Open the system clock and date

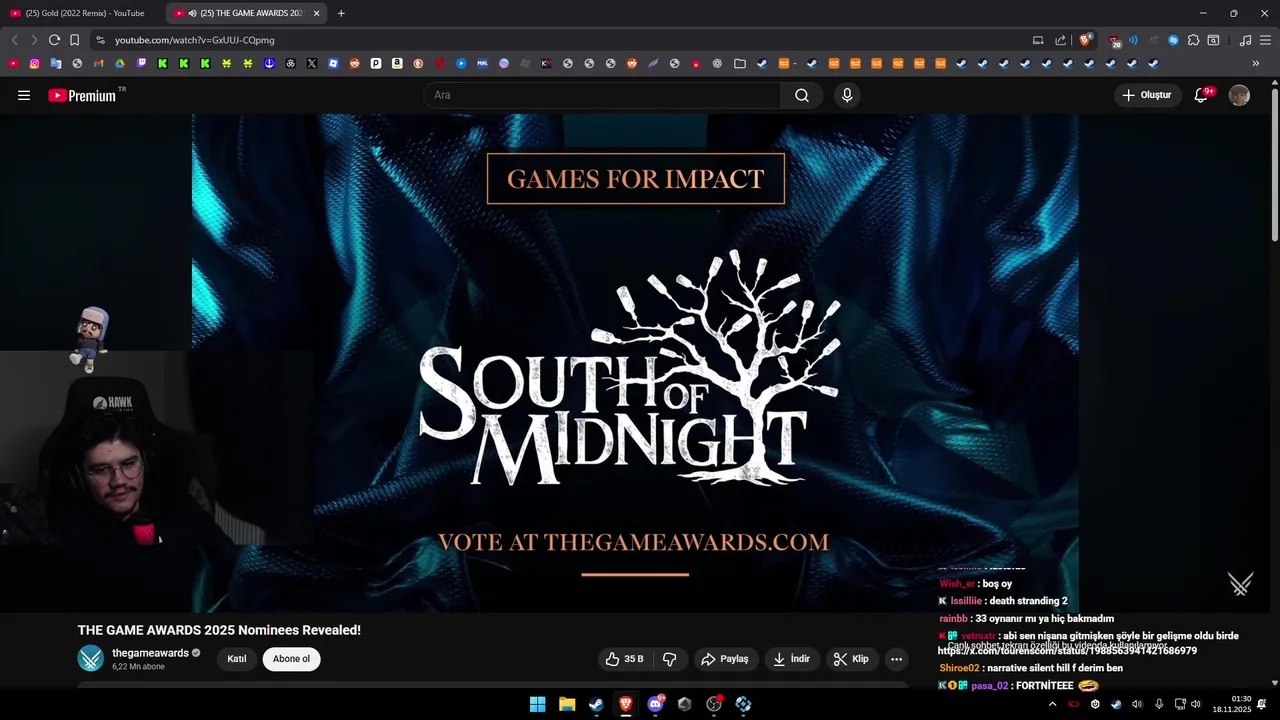[x=1231, y=704]
